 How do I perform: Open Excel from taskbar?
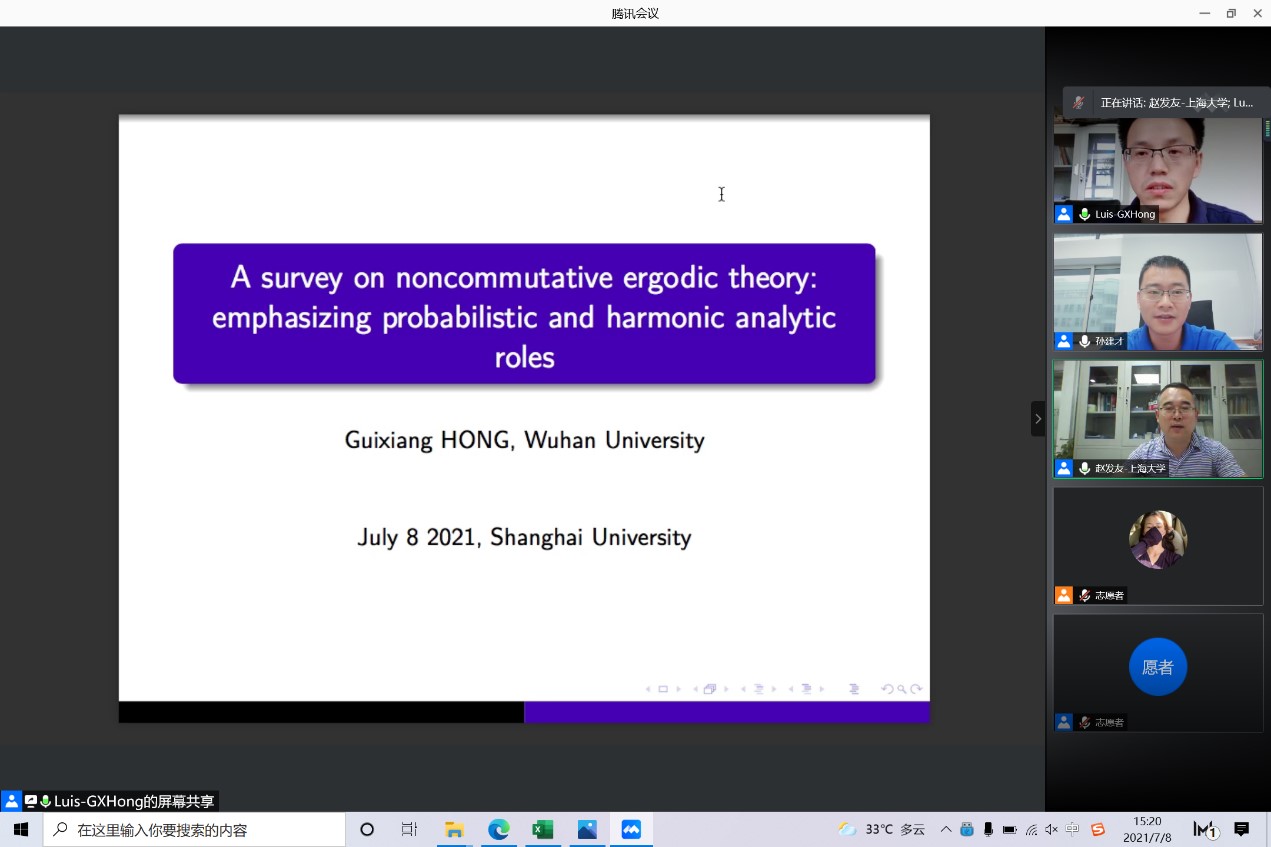(x=542, y=829)
